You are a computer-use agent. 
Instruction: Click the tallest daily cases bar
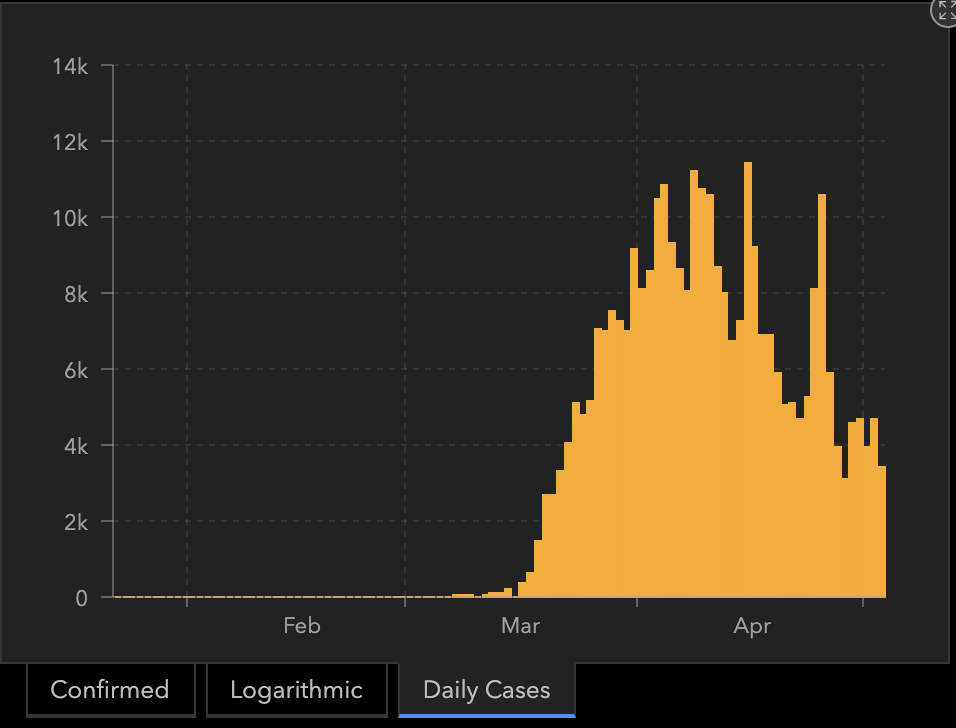coord(748,380)
